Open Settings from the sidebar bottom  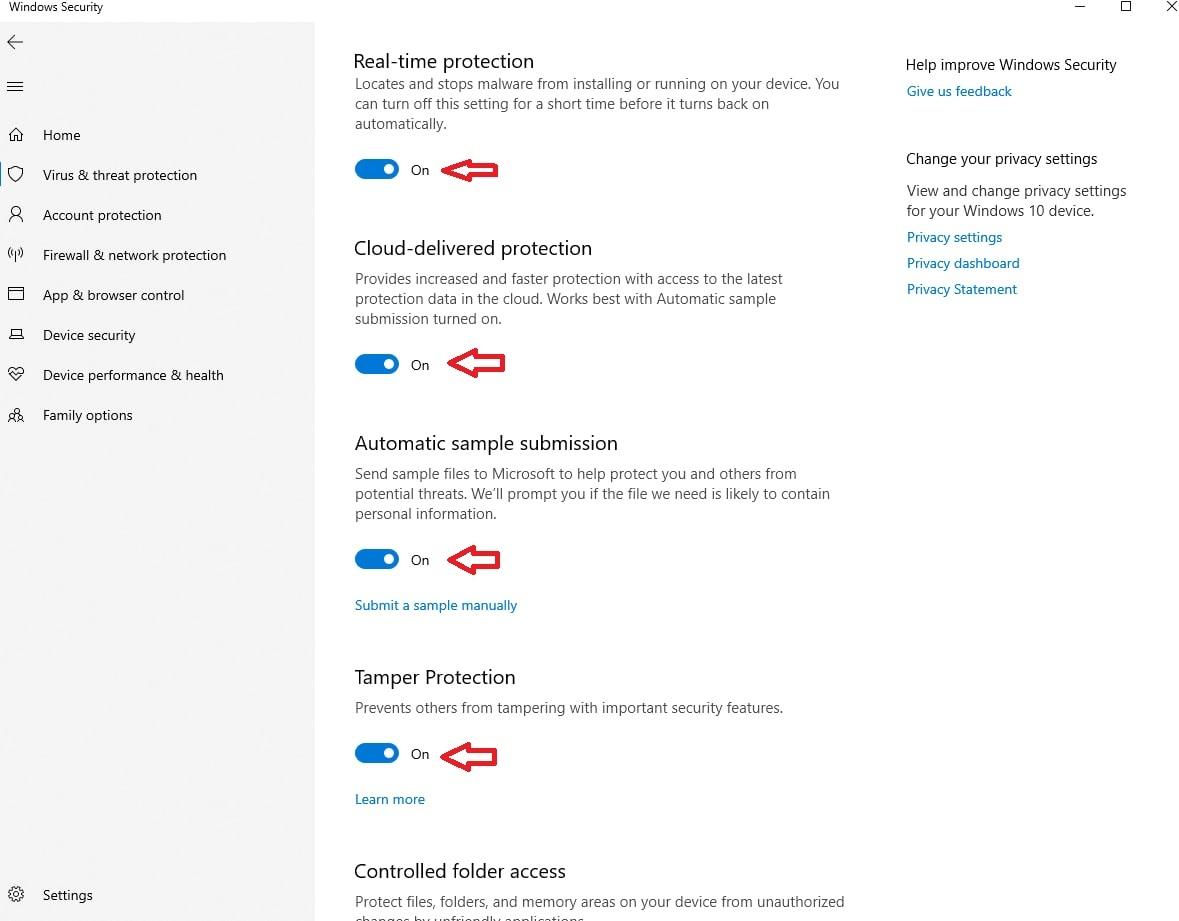click(67, 895)
